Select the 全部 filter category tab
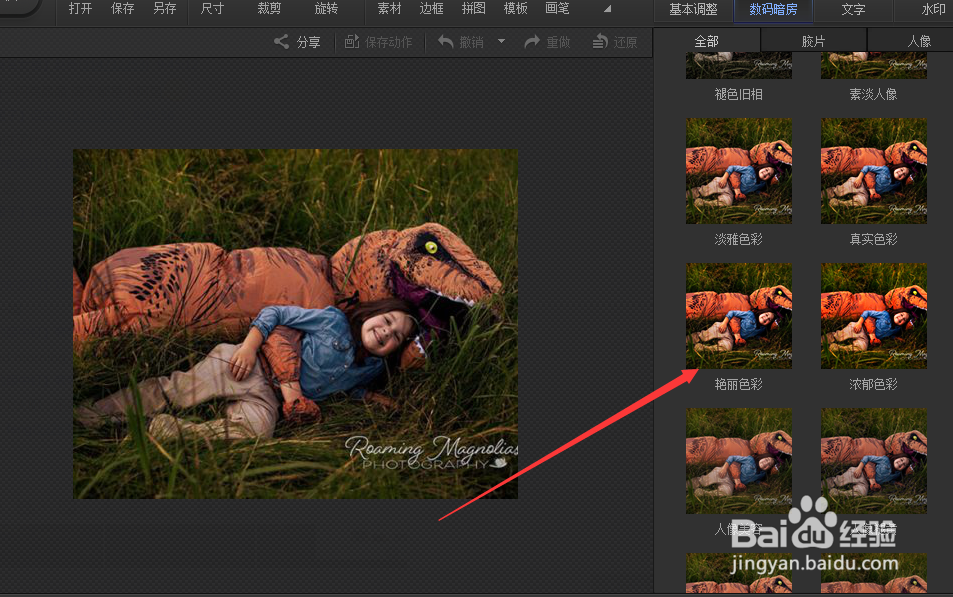953x597 pixels. [x=706, y=41]
